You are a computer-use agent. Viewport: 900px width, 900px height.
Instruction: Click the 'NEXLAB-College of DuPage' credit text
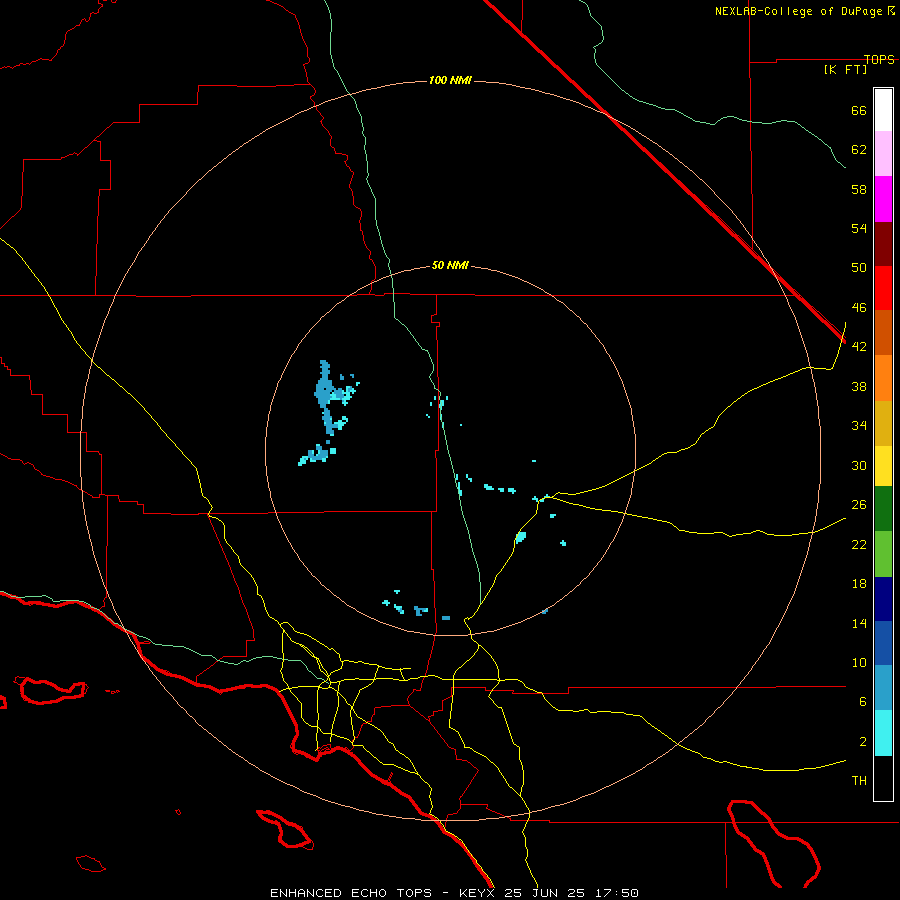pos(800,11)
